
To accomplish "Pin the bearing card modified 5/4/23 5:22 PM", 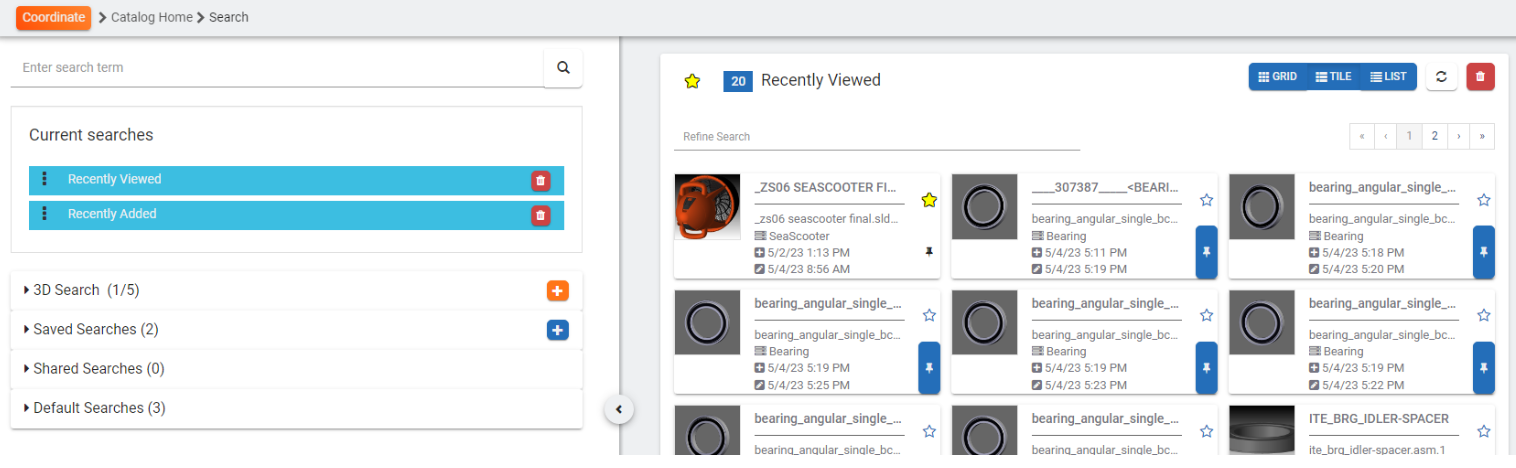I will point(1484,368).
